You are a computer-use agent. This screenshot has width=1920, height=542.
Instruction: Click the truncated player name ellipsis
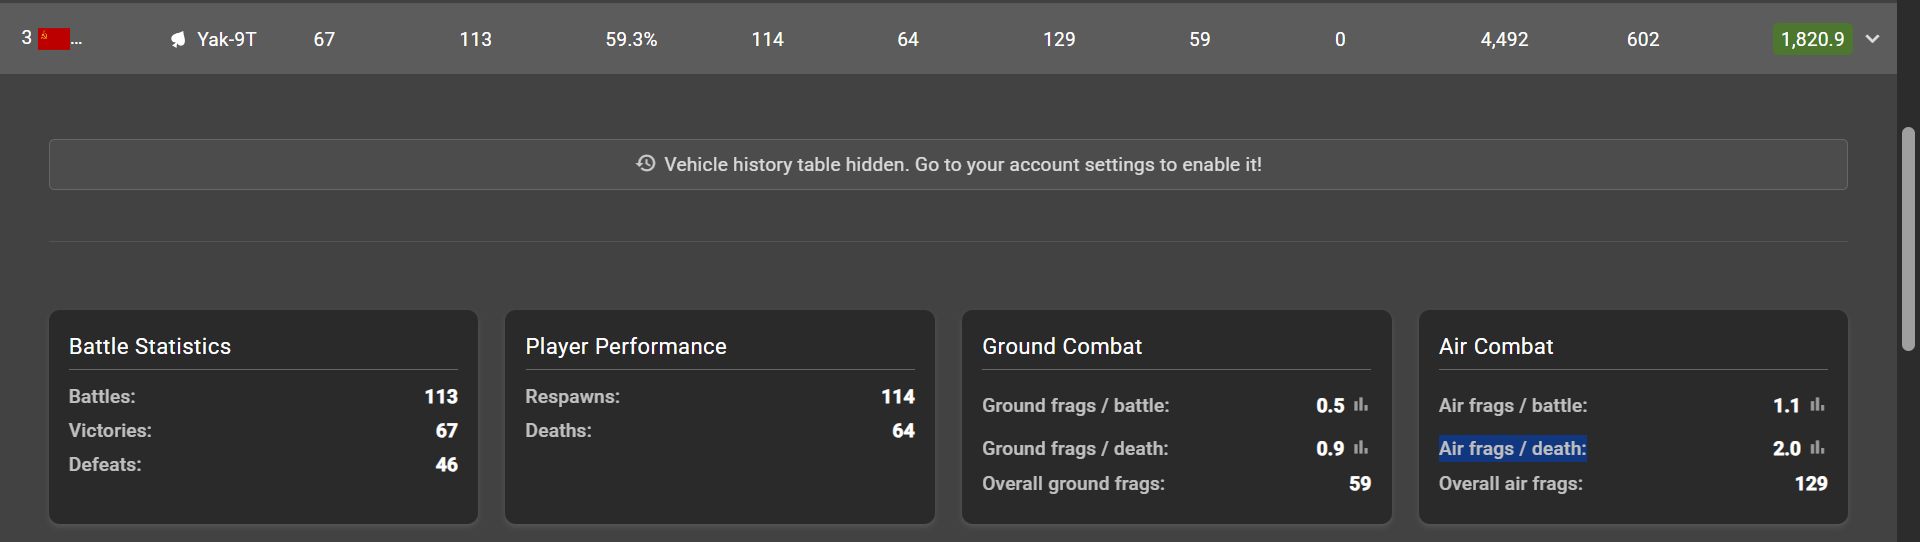(x=77, y=40)
